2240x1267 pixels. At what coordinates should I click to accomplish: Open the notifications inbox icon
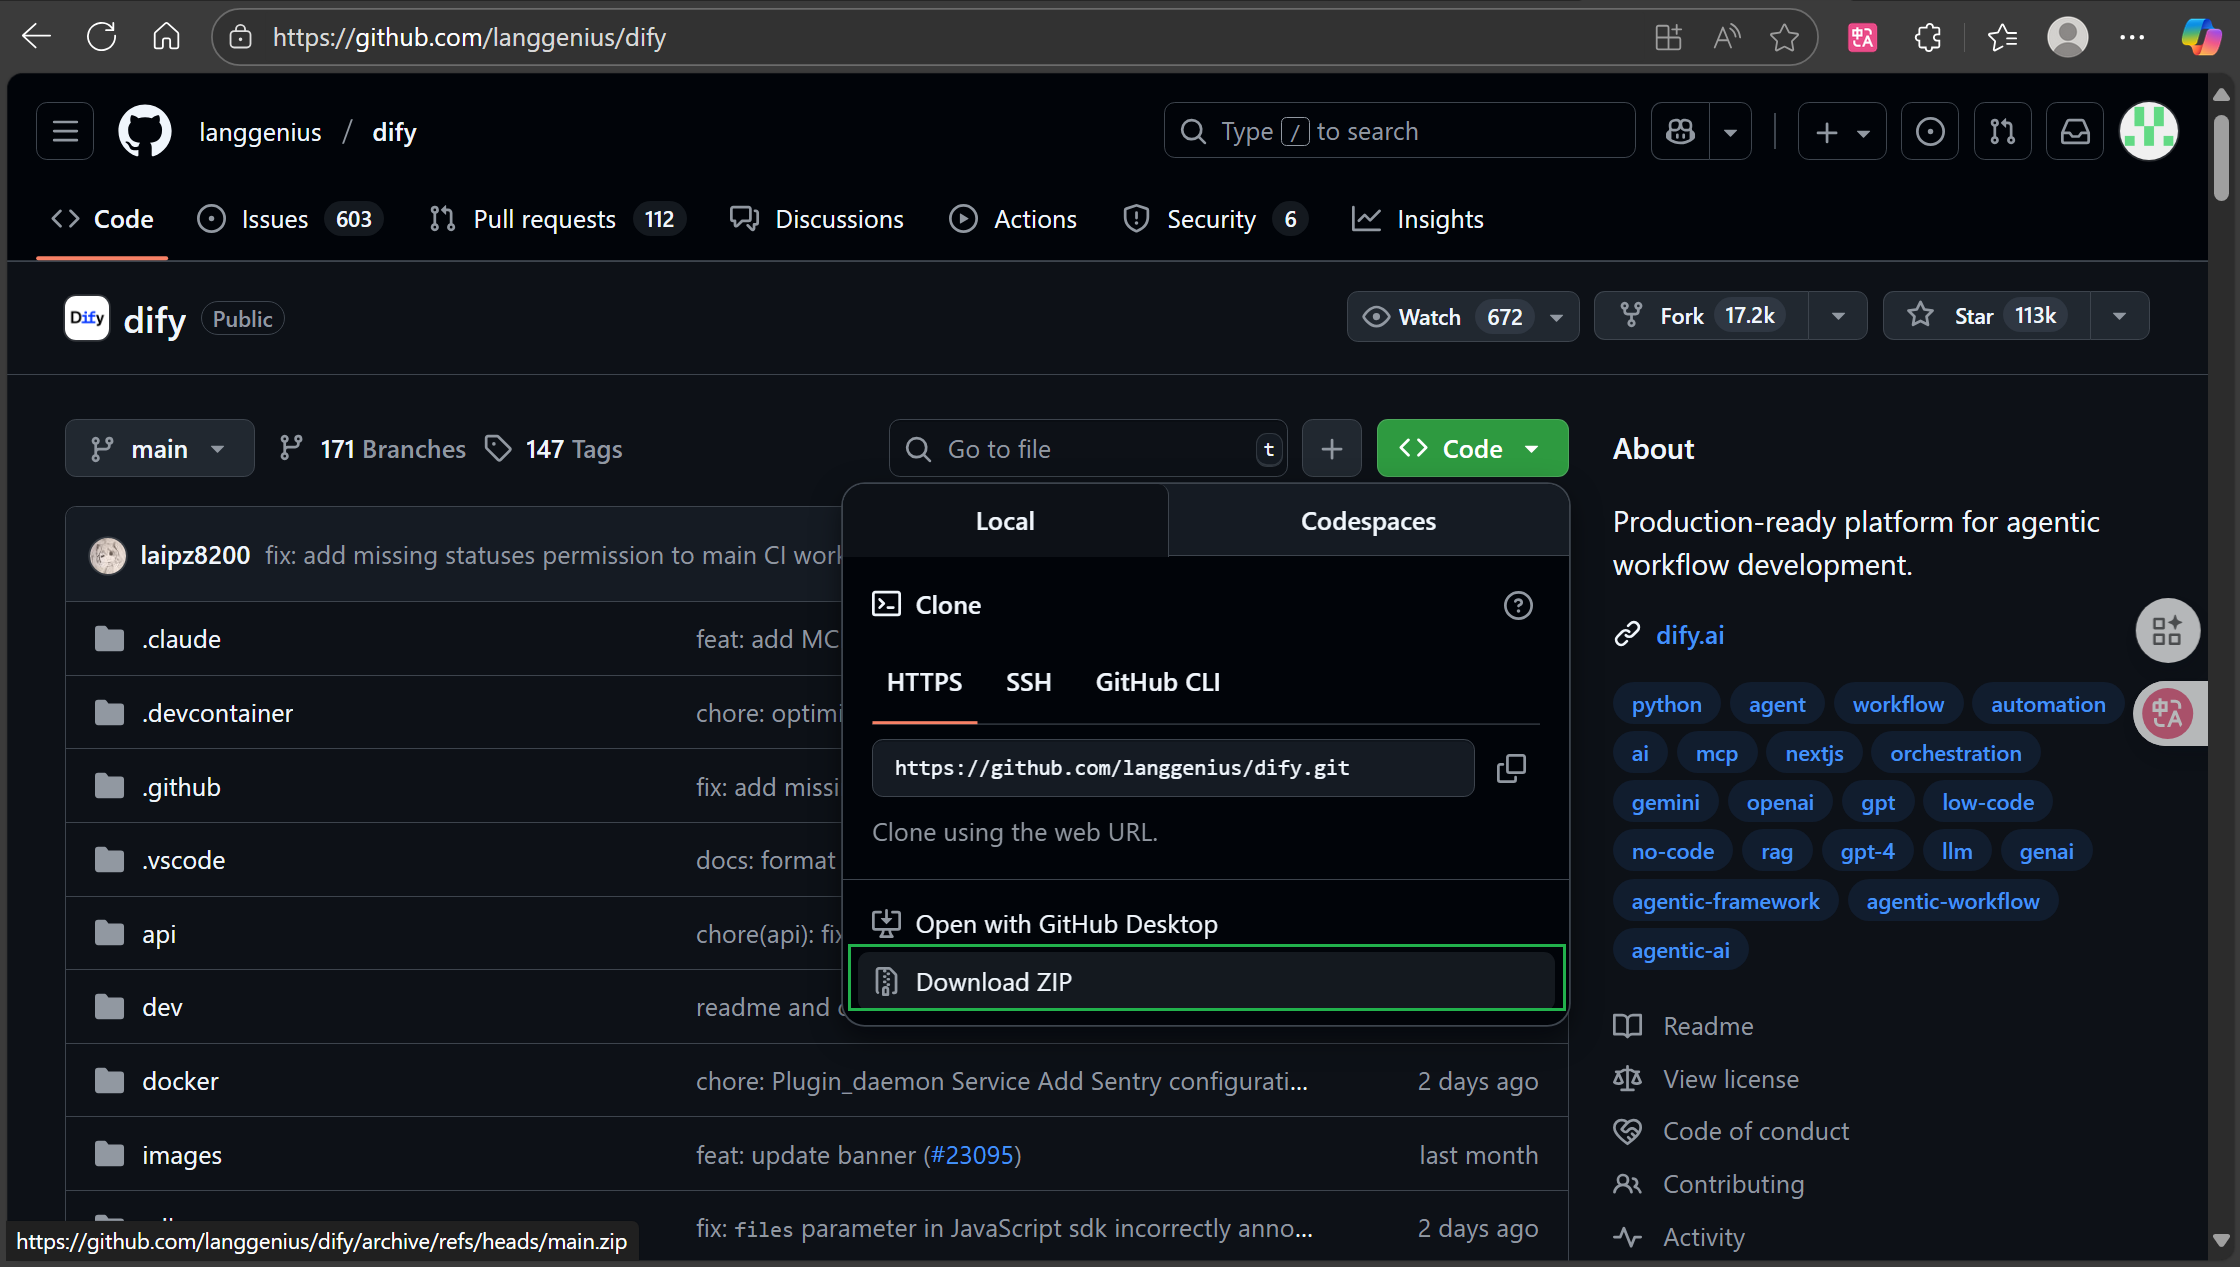[2075, 131]
